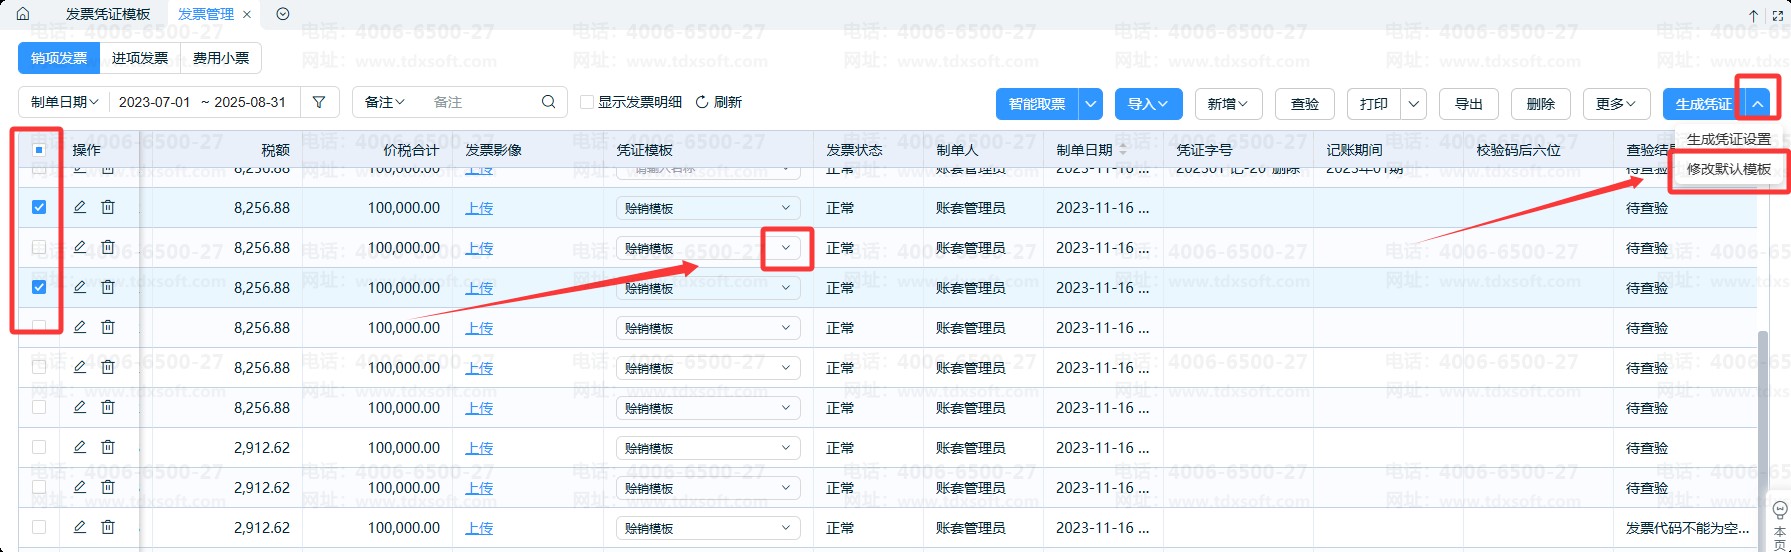1791x552 pixels.
Task: Sort by the 制单日期 column sort icon
Action: click(1122, 150)
